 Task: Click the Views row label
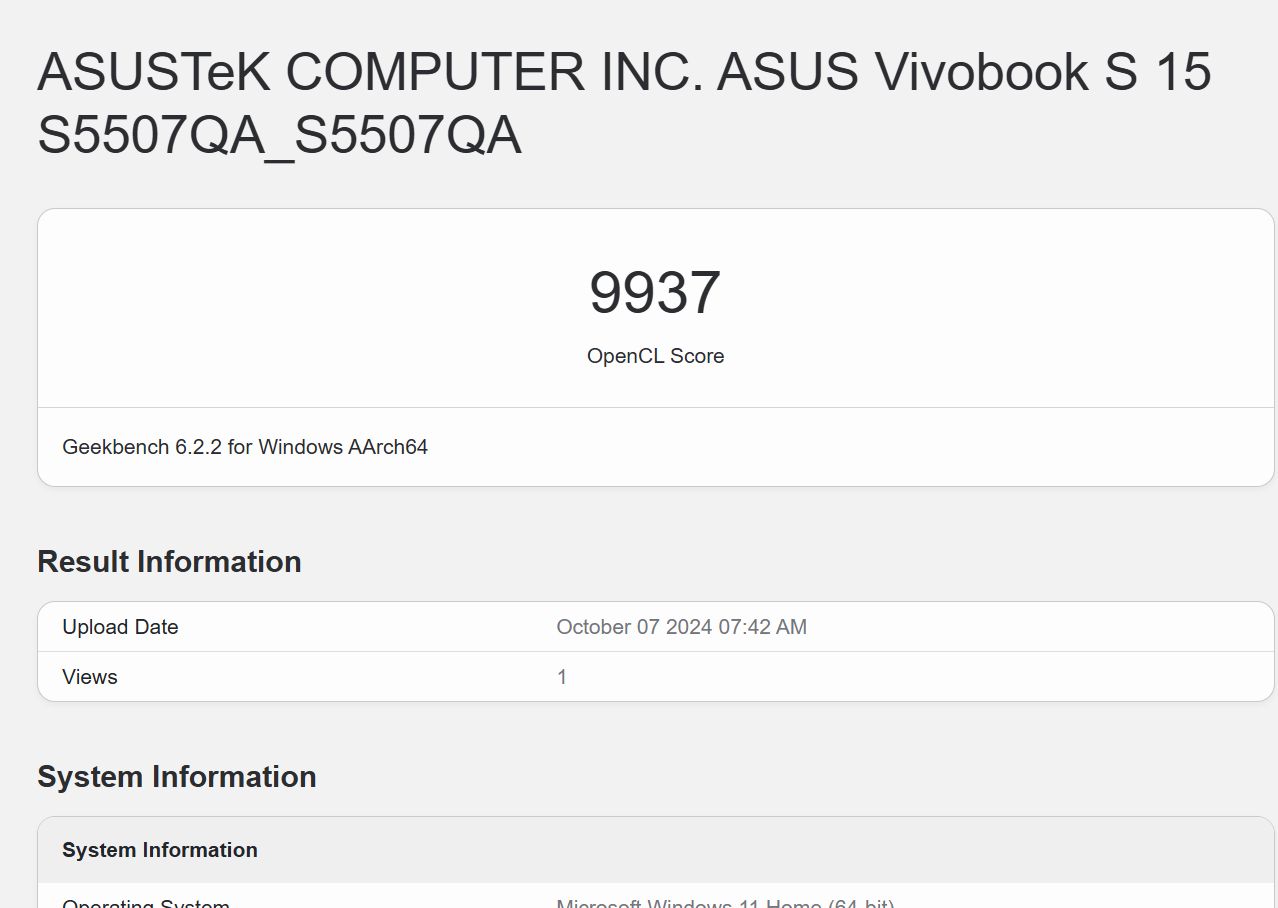coord(90,677)
